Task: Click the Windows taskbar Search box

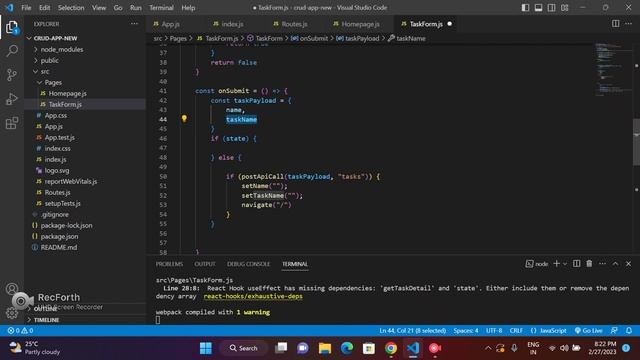Action: coord(244,348)
